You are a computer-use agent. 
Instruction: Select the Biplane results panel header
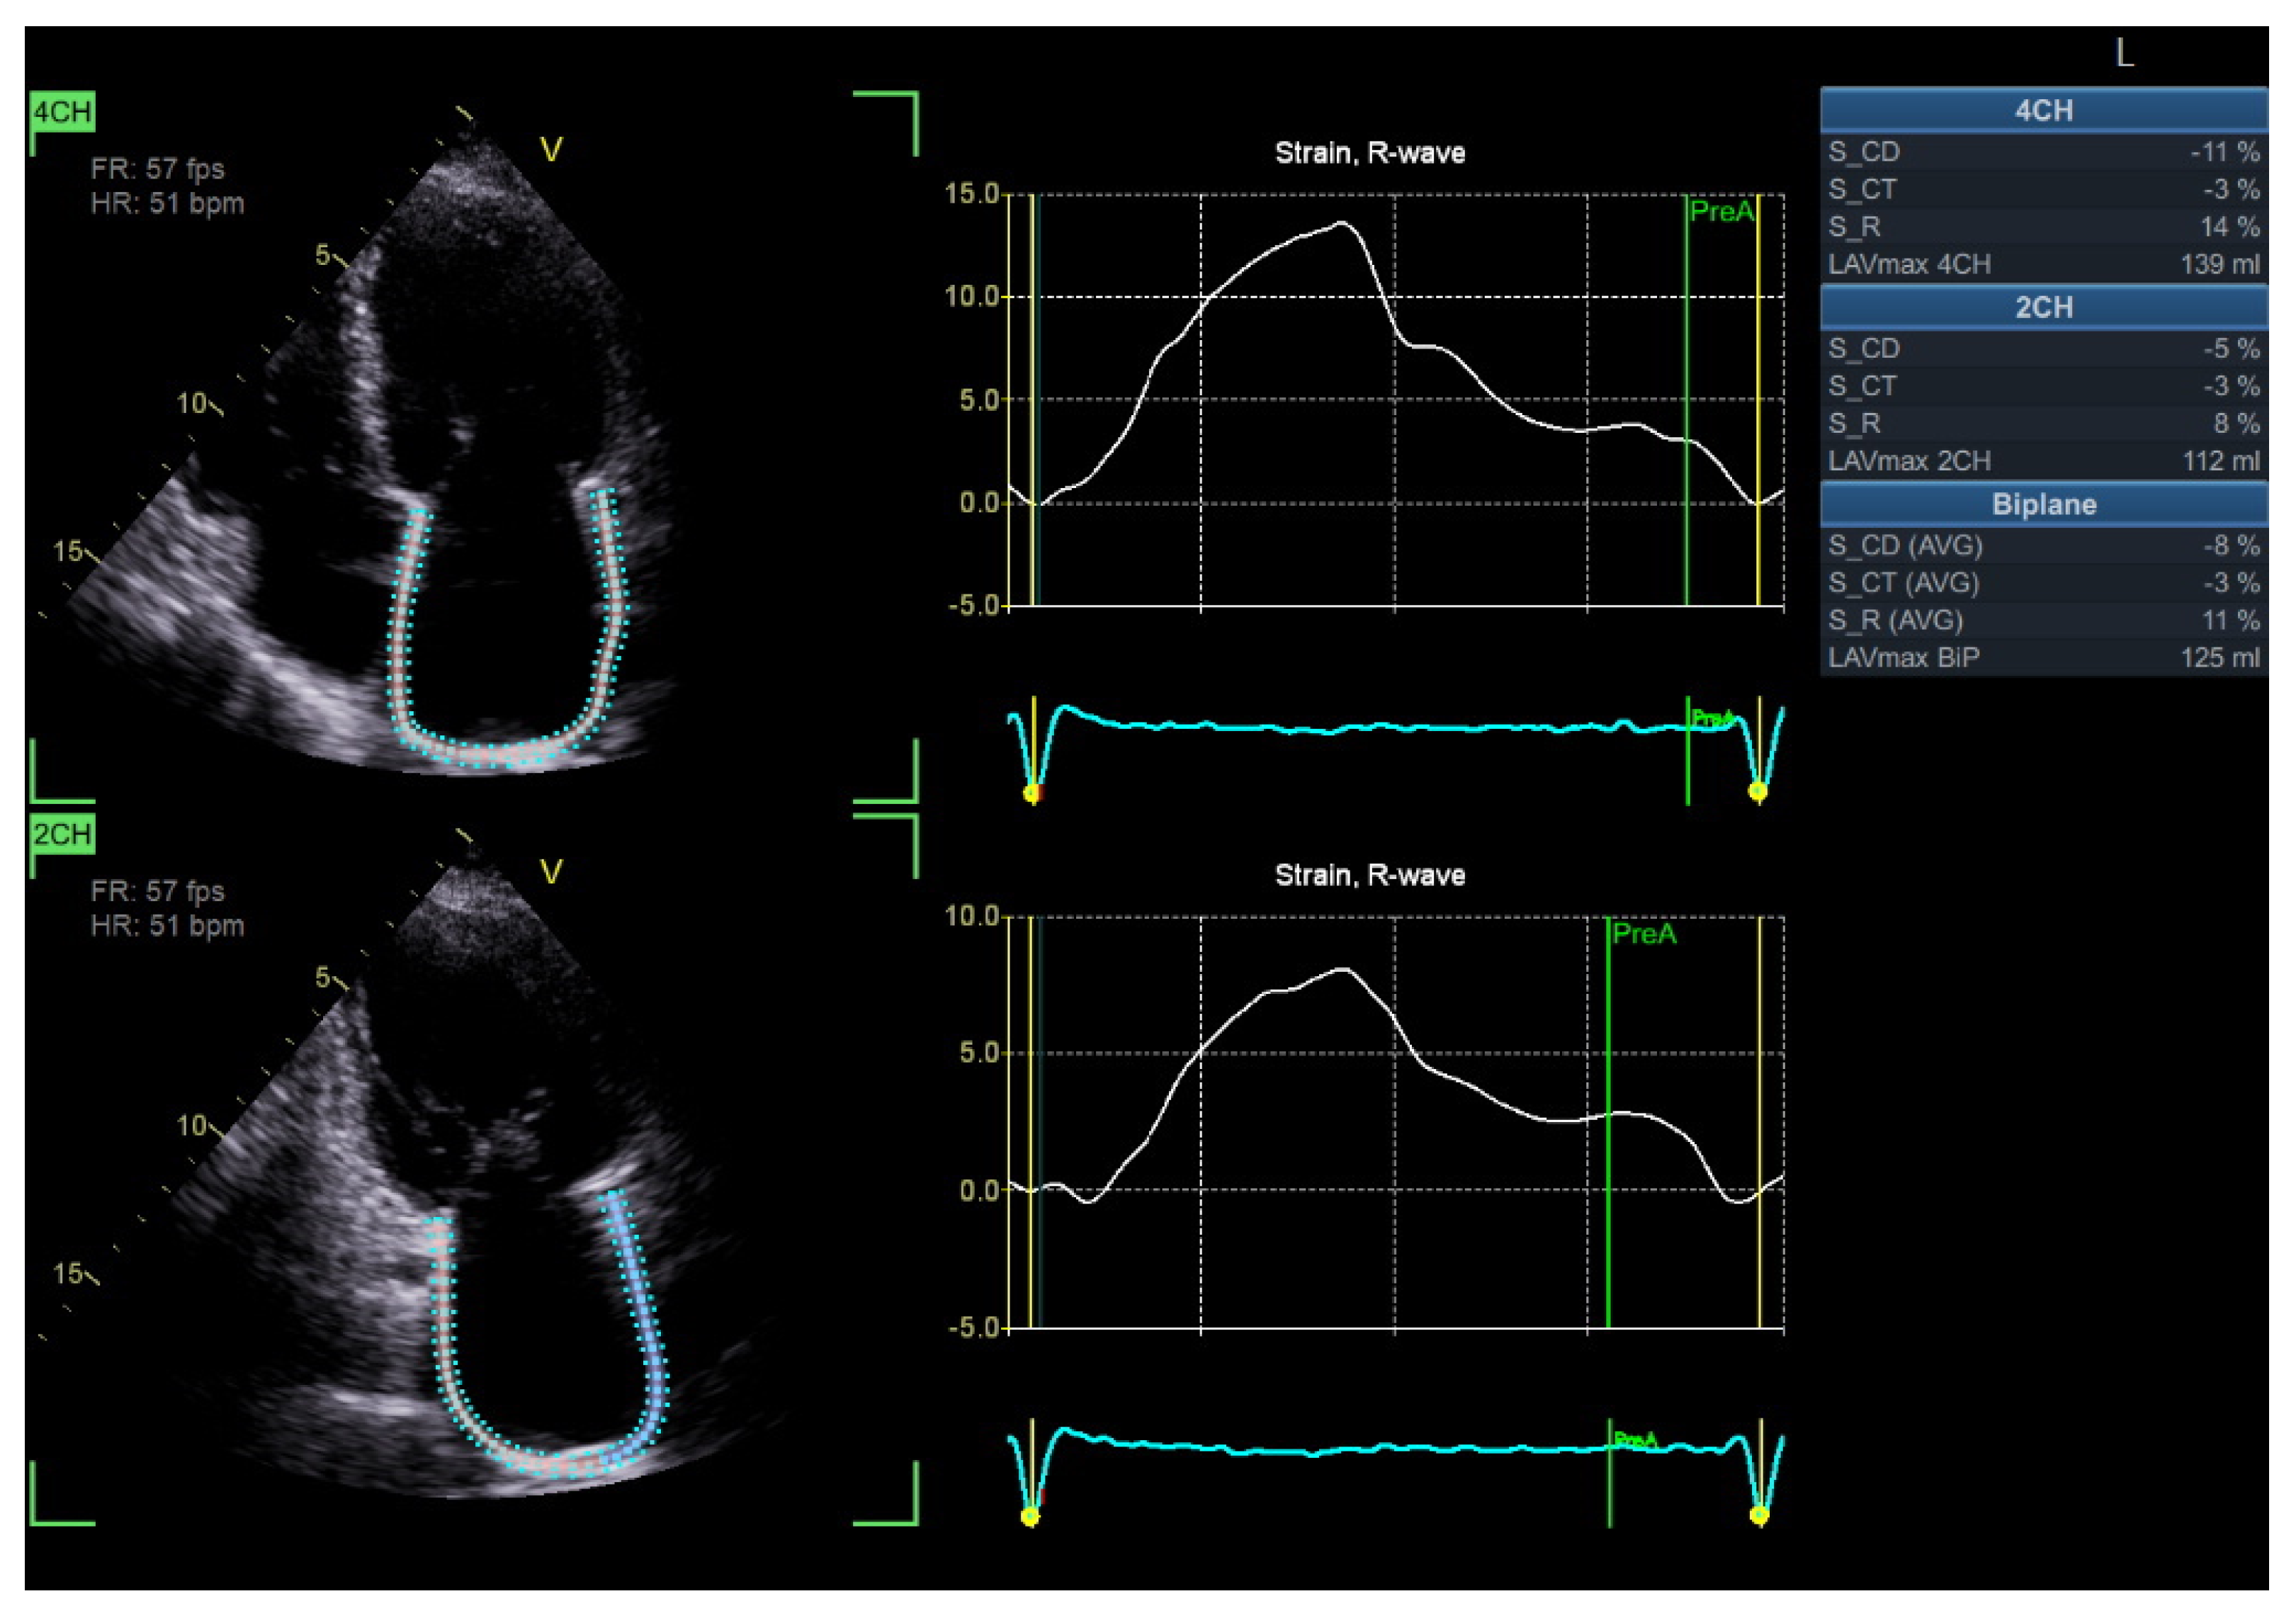(x=2043, y=505)
